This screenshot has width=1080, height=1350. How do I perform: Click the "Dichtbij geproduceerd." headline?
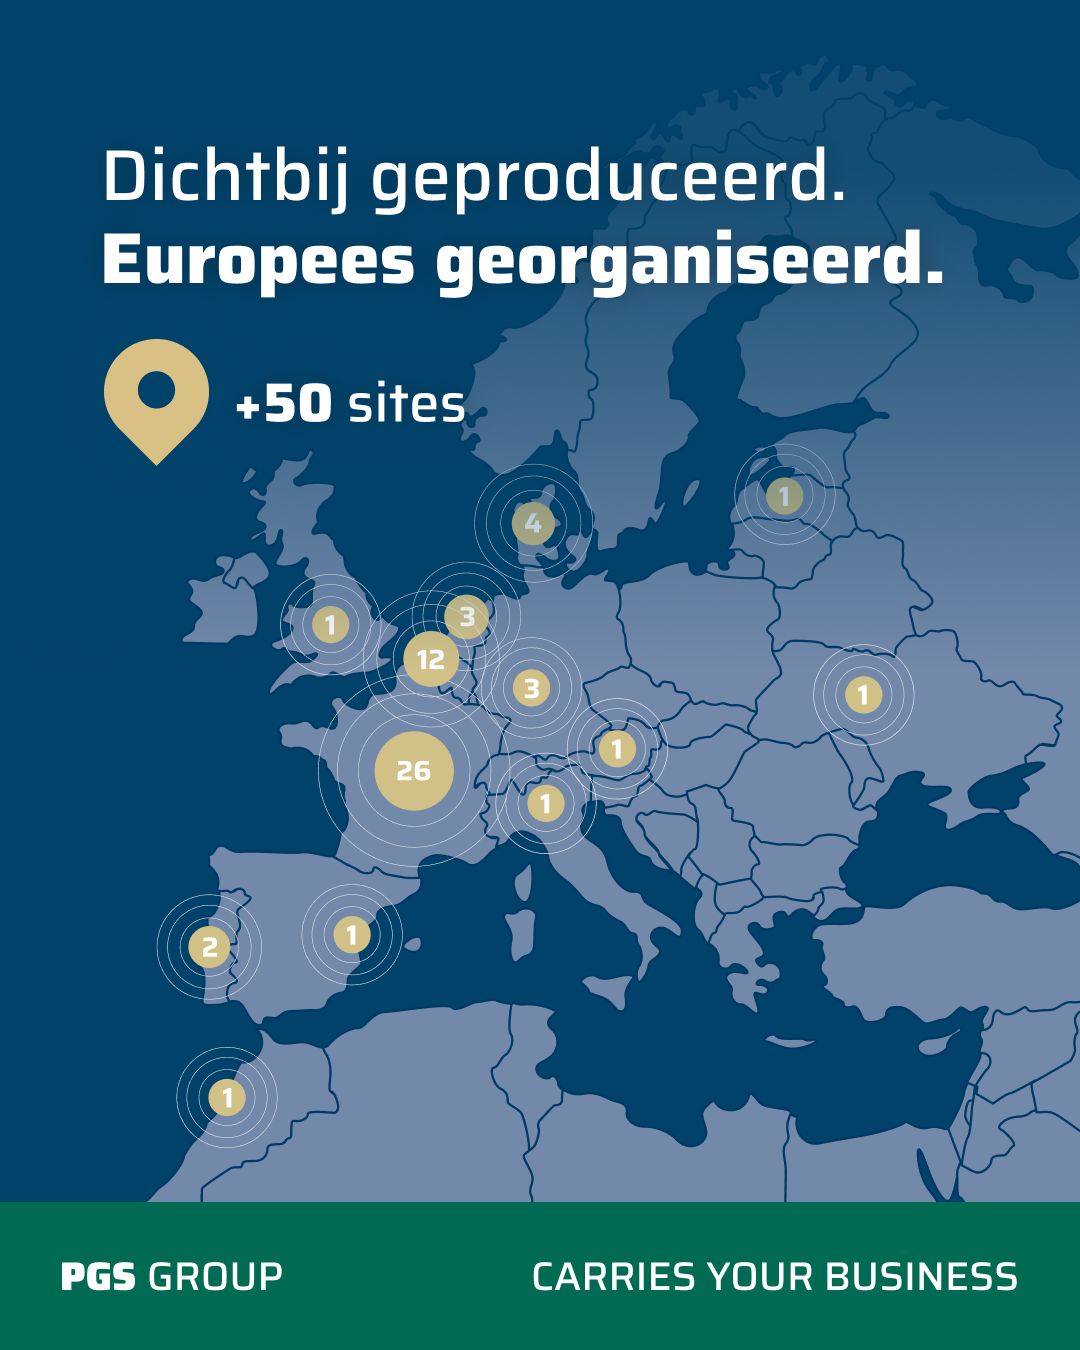pyautogui.click(x=474, y=180)
